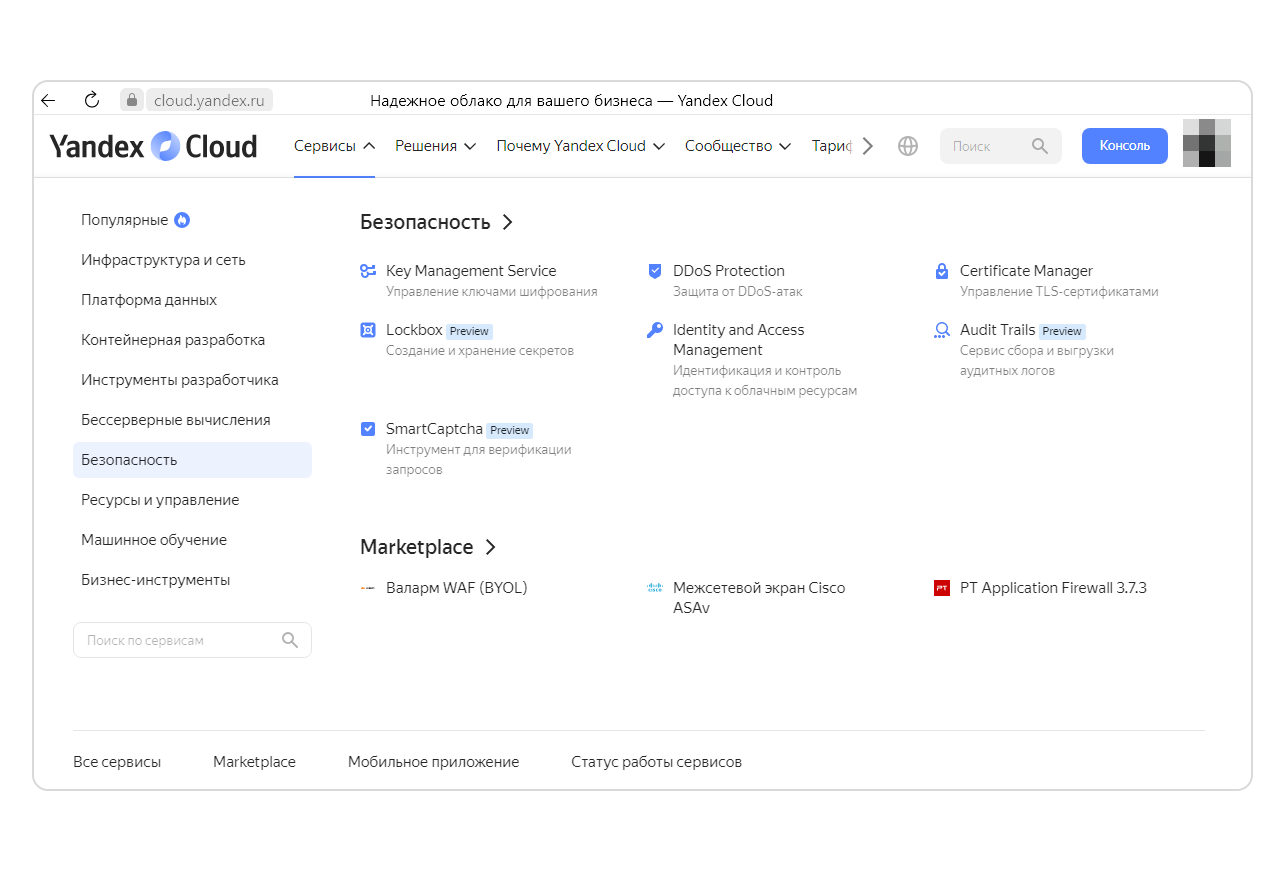Image resolution: width=1285 pixels, height=871 pixels.
Task: Select Бизнес-инструменты category
Action: (192, 580)
